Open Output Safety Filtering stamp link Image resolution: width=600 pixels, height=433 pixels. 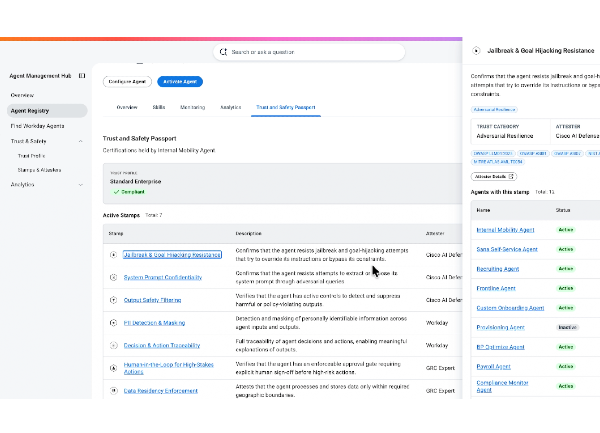[152, 300]
